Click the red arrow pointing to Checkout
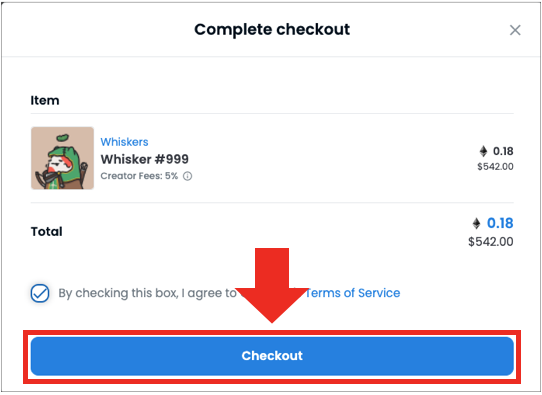This screenshot has height=395, width=542. pos(272,285)
